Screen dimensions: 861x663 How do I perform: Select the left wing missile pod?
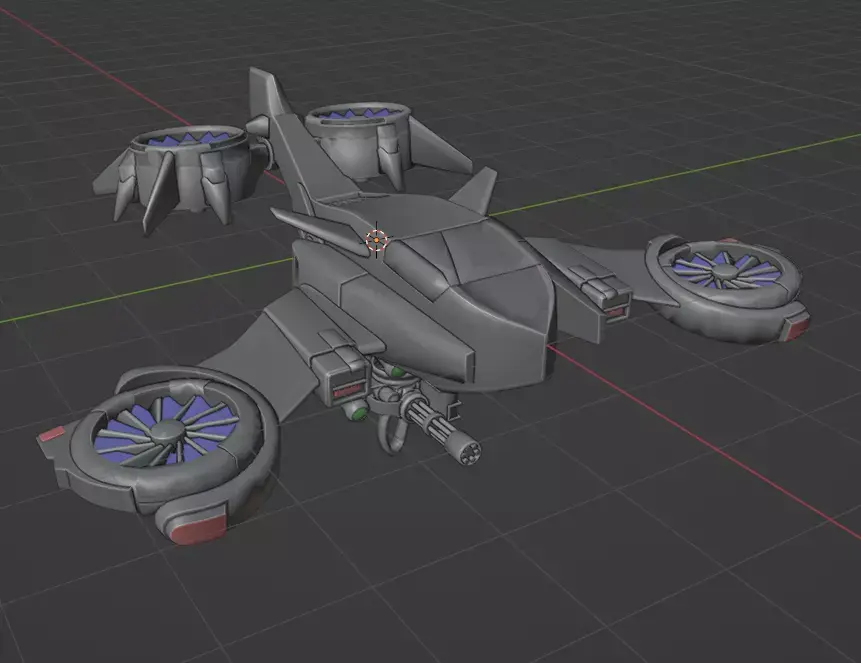(343, 371)
